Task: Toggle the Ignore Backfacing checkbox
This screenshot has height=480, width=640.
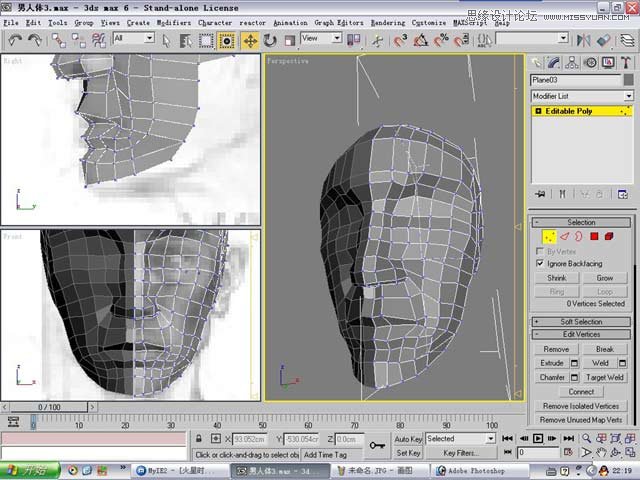Action: [540, 263]
